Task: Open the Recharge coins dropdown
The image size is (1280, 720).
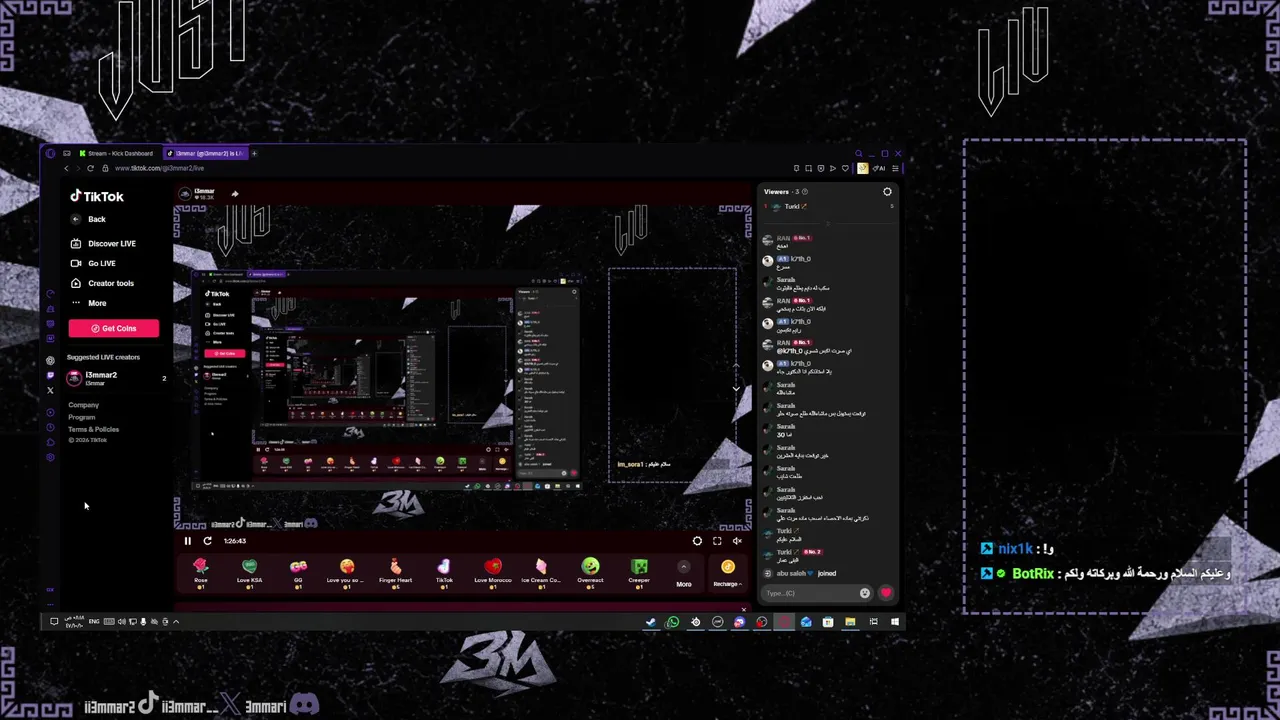Action: click(x=728, y=574)
